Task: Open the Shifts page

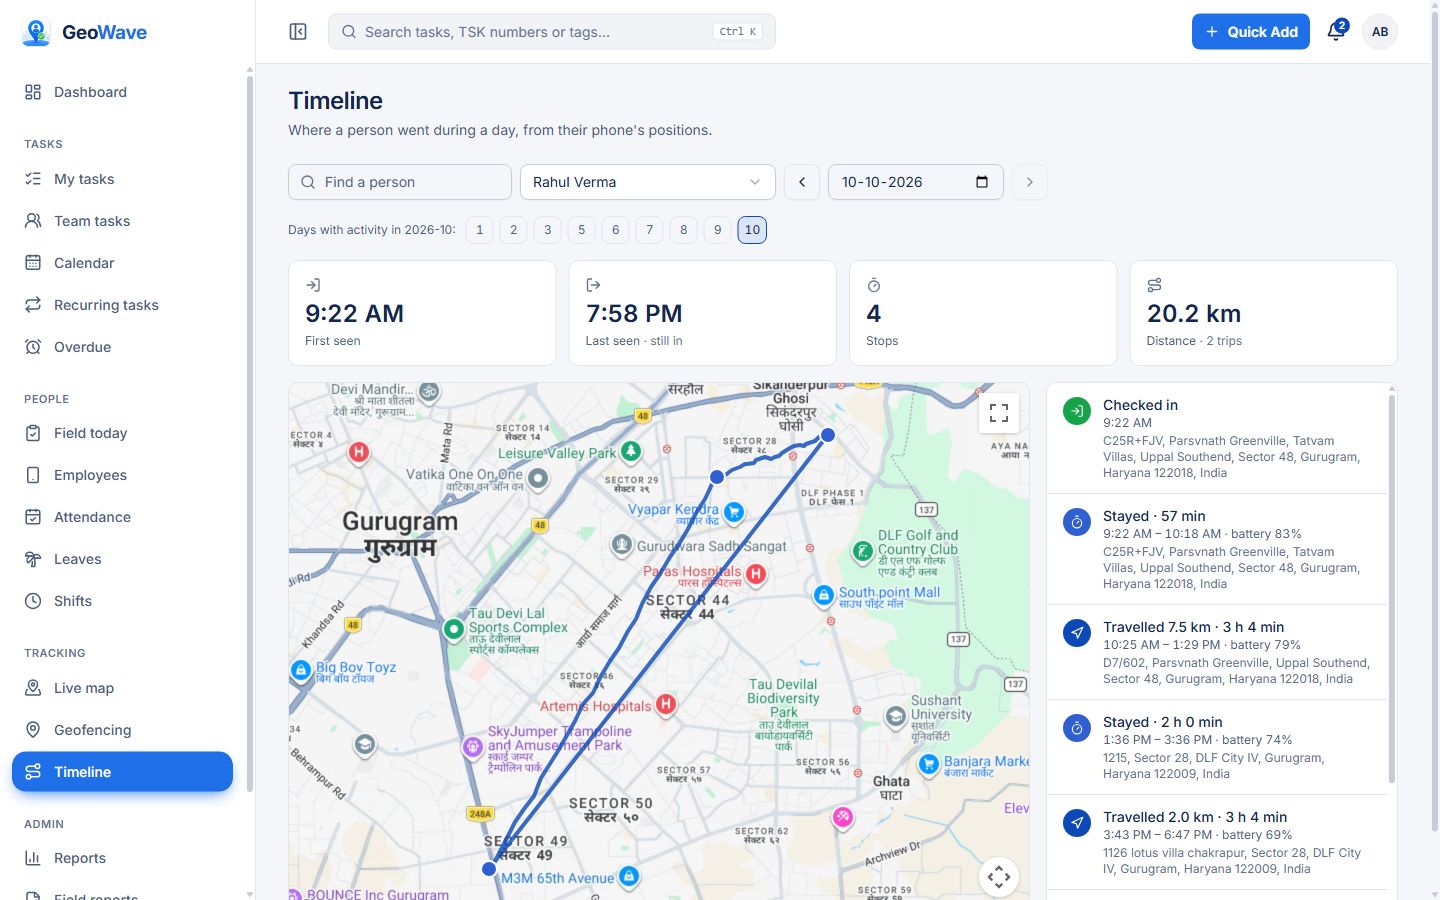Action: 122,601
